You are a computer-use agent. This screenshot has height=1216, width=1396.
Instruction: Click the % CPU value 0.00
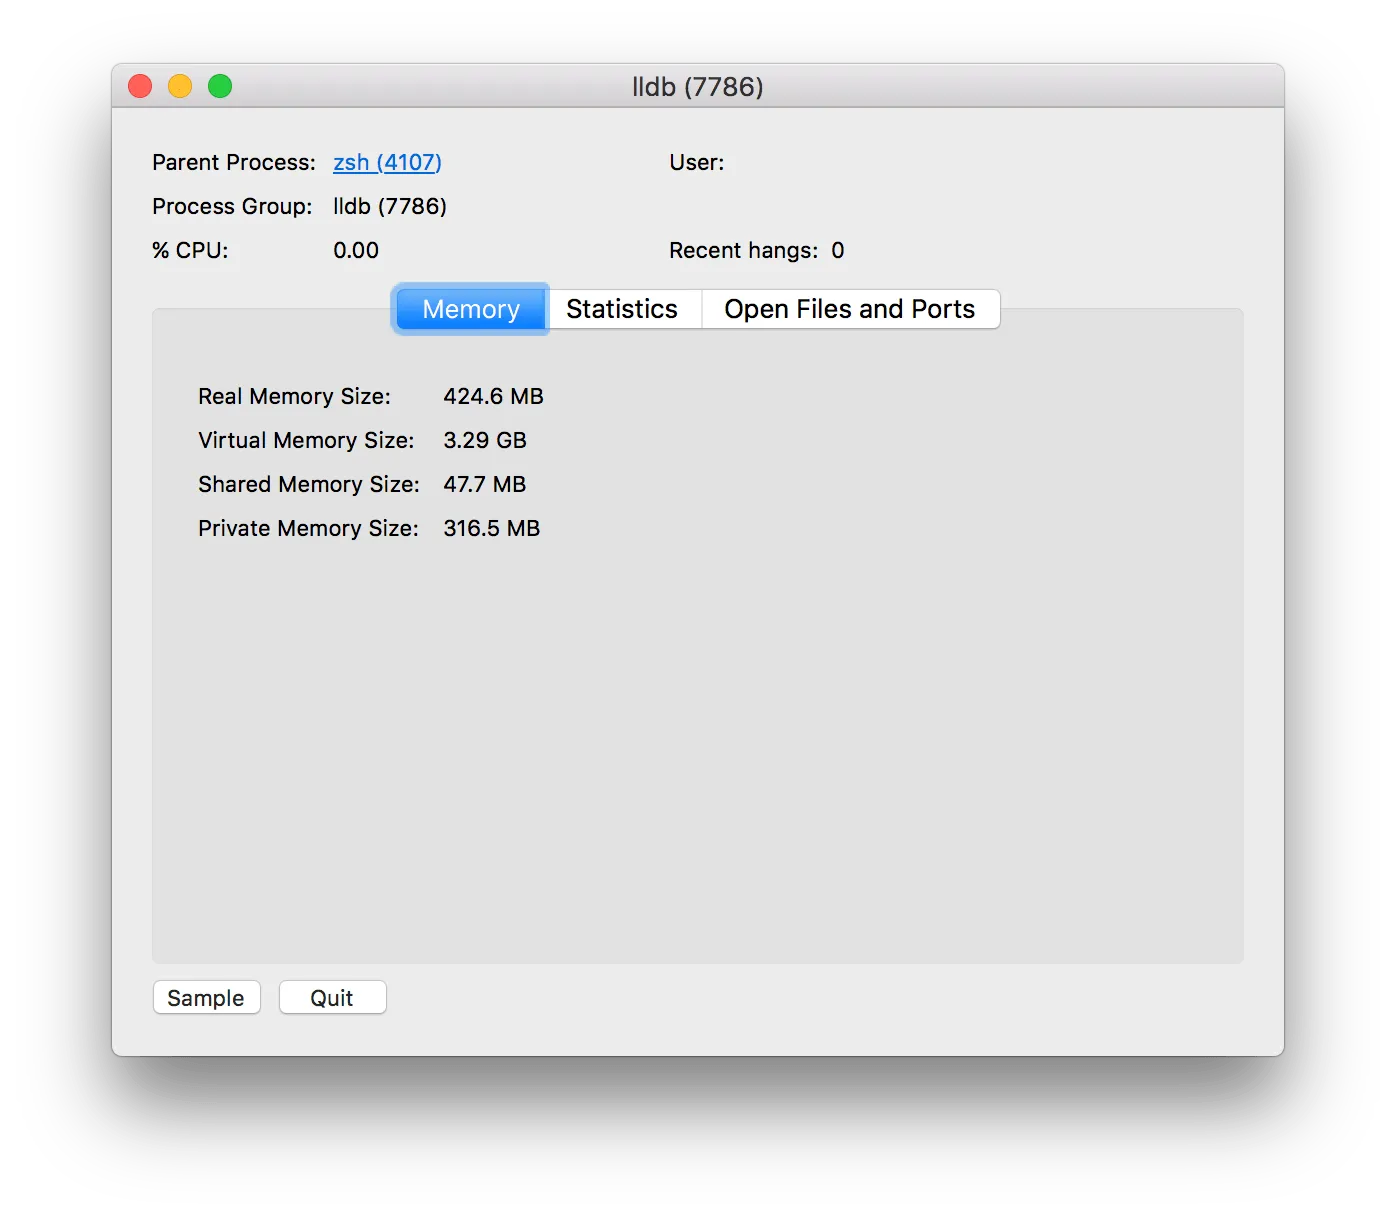point(355,250)
